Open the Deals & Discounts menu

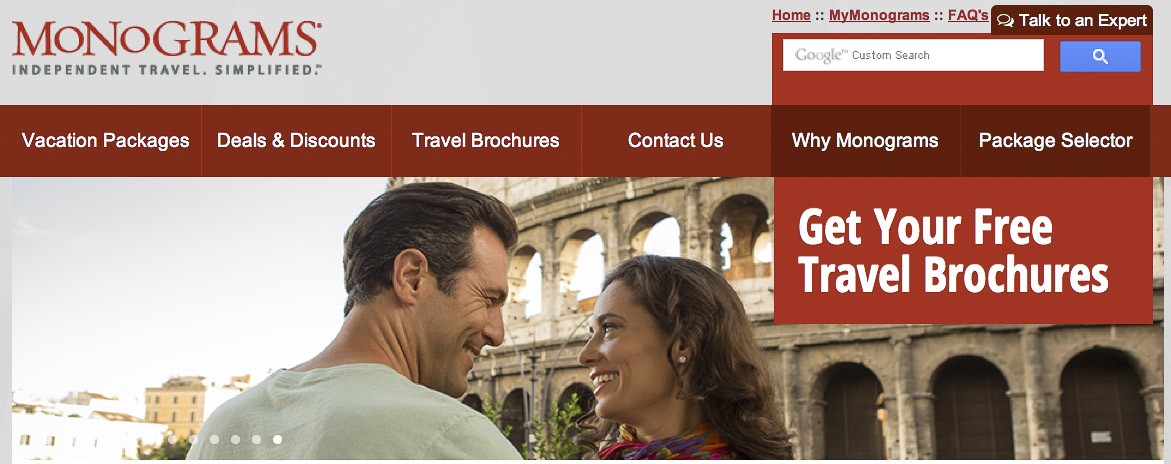[296, 140]
